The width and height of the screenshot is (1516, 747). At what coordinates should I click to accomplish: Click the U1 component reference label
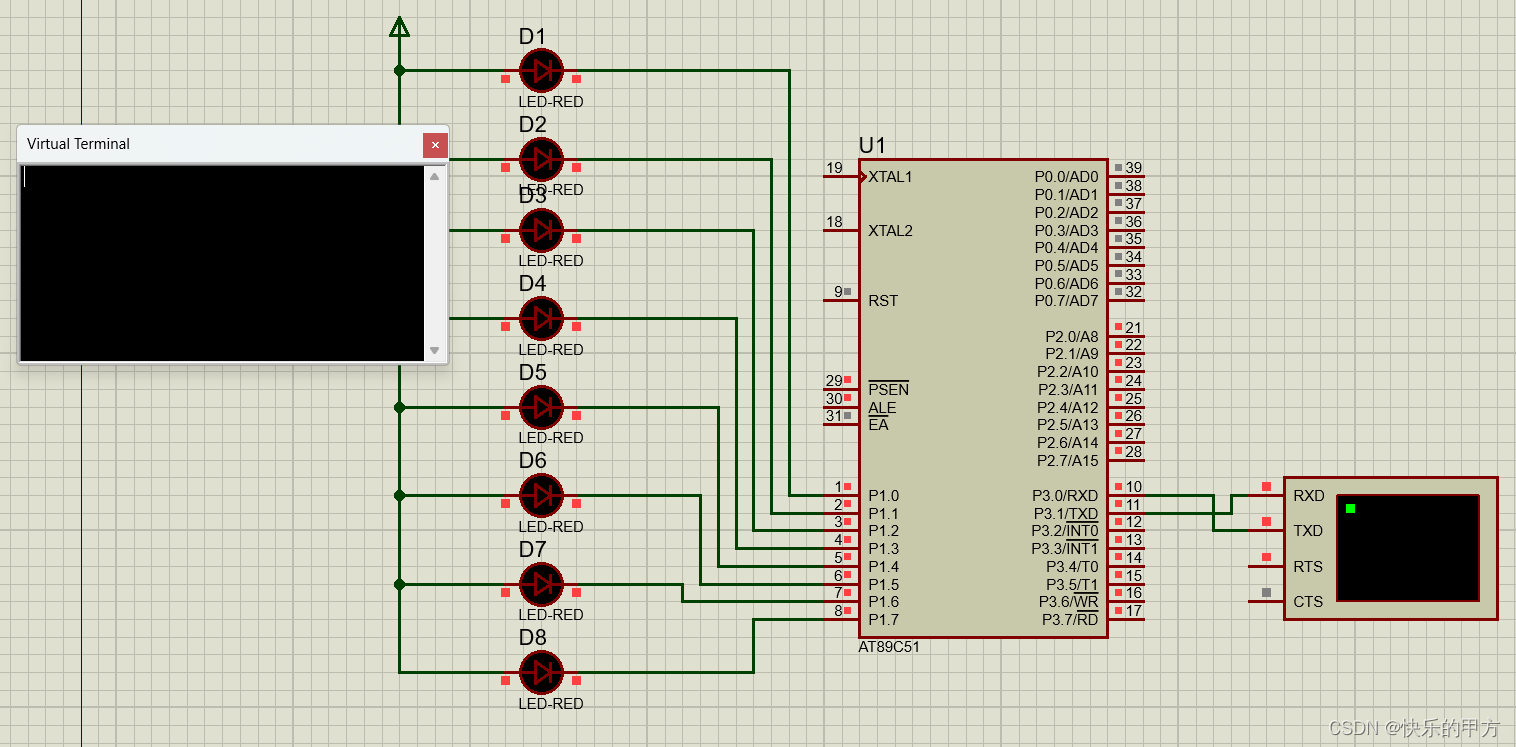point(872,145)
